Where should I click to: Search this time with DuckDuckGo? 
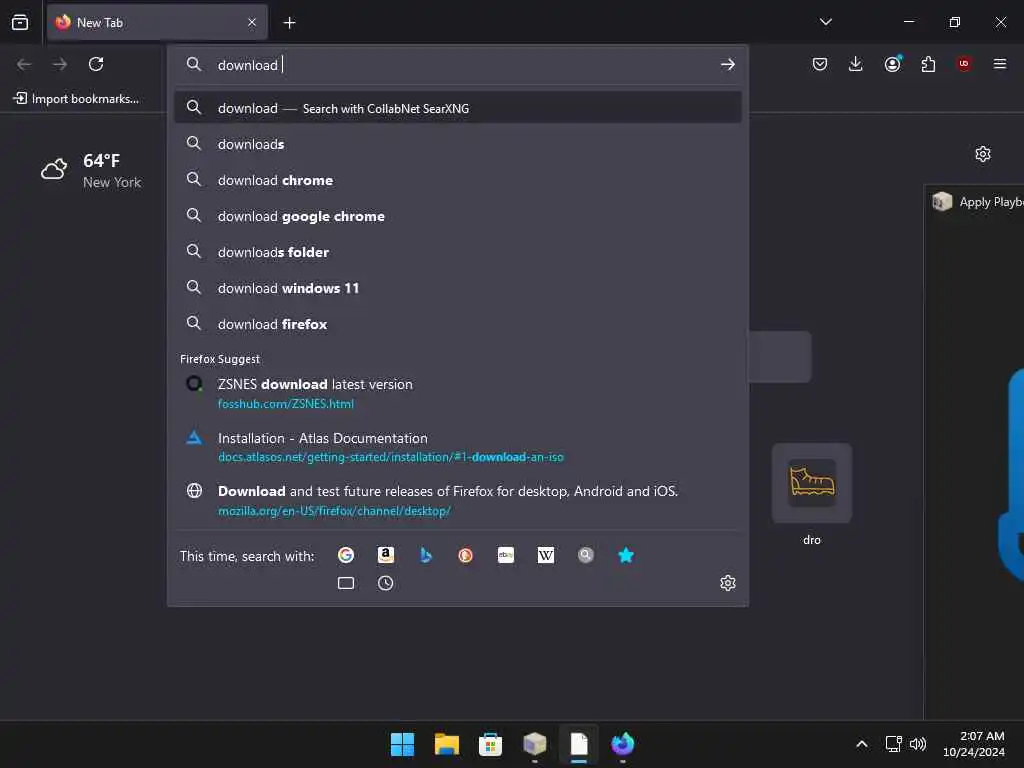click(466, 555)
